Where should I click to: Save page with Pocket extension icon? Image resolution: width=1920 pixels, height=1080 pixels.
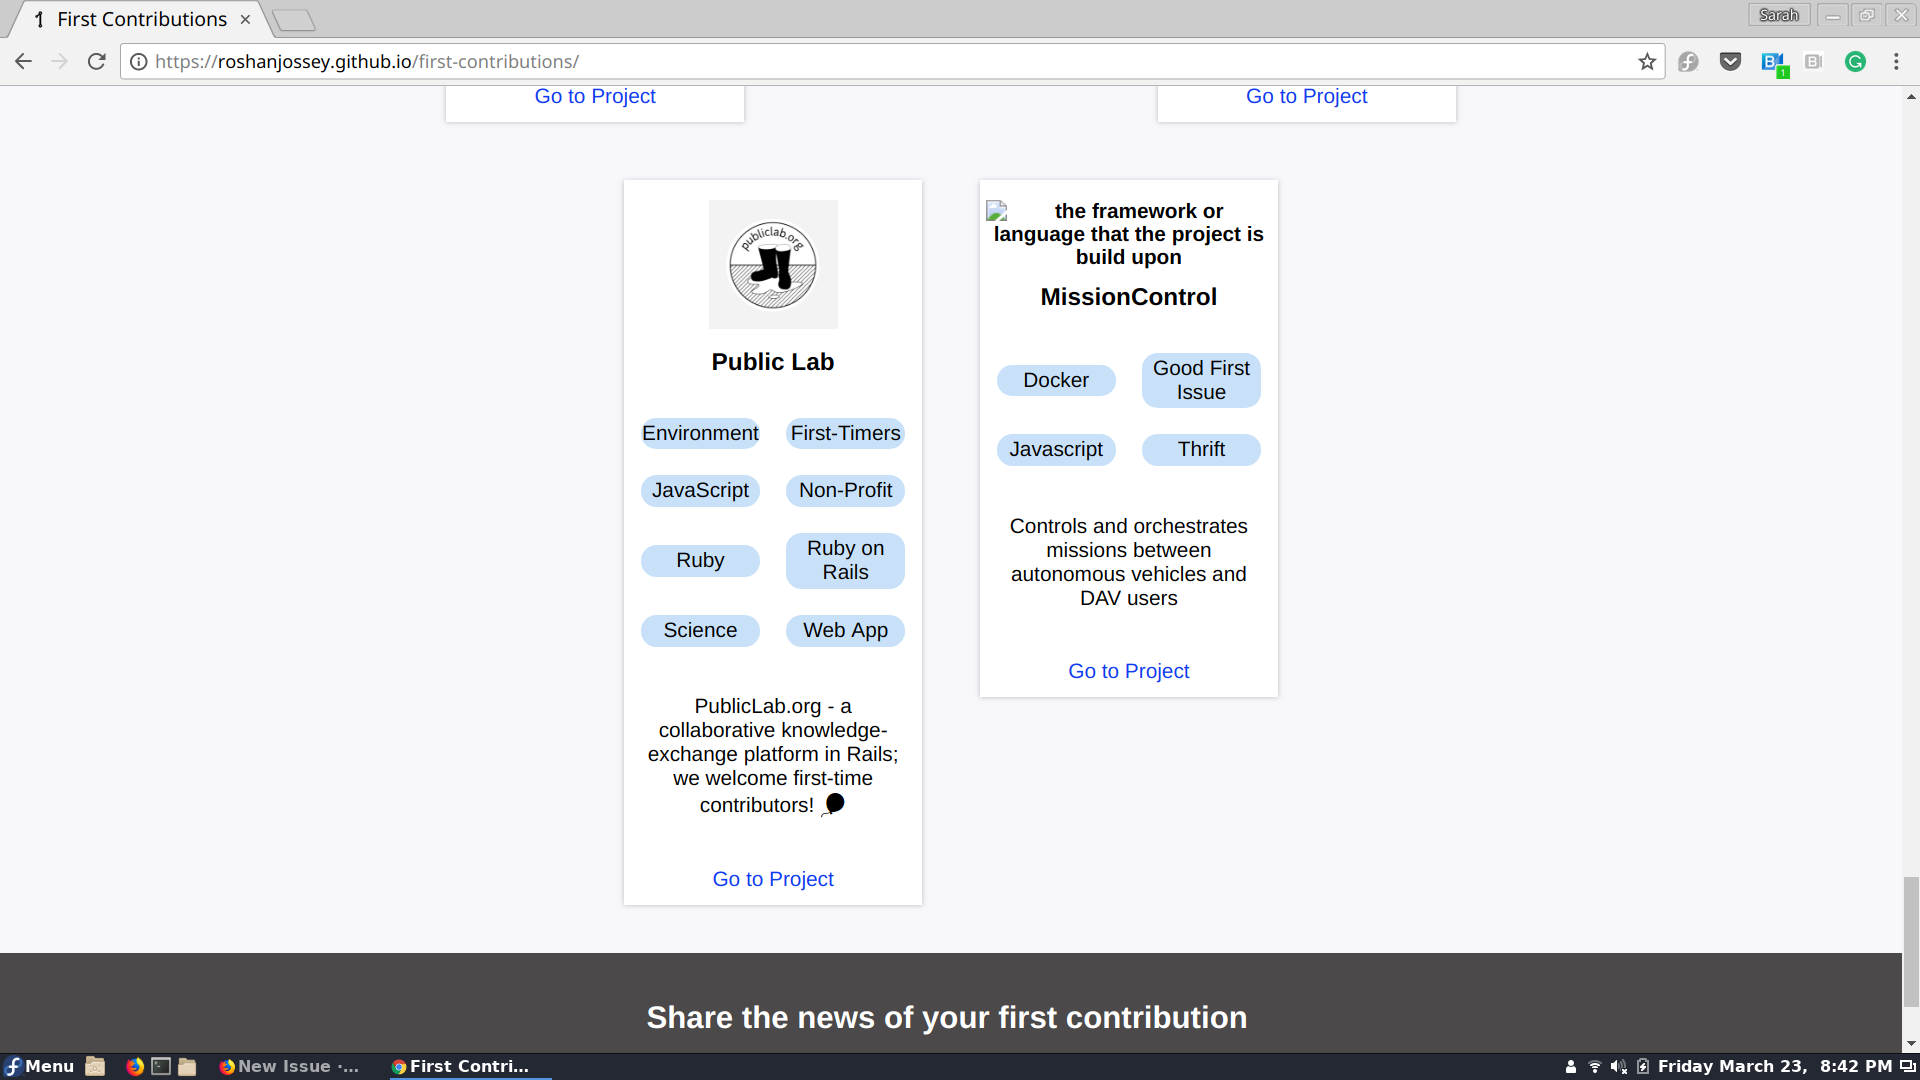[1731, 62]
